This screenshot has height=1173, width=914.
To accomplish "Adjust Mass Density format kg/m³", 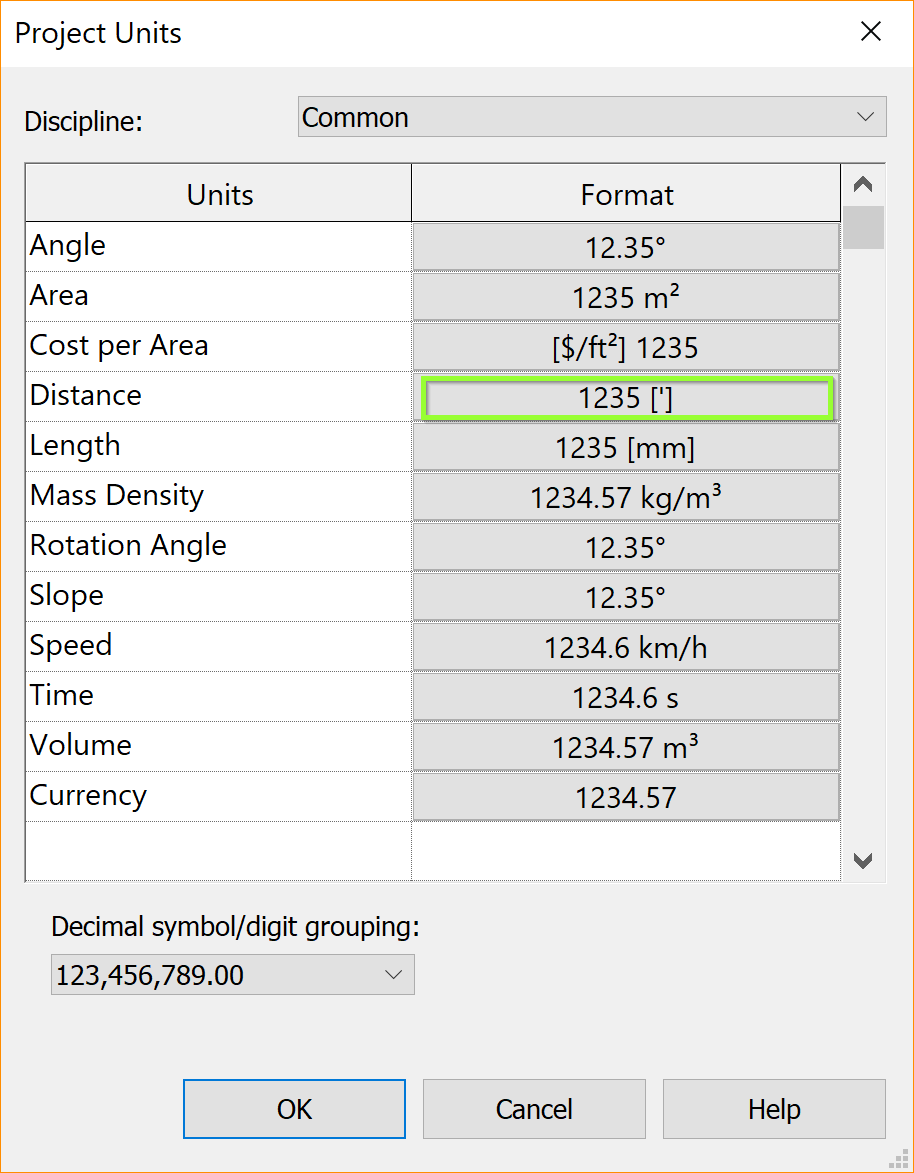I will (x=626, y=496).
